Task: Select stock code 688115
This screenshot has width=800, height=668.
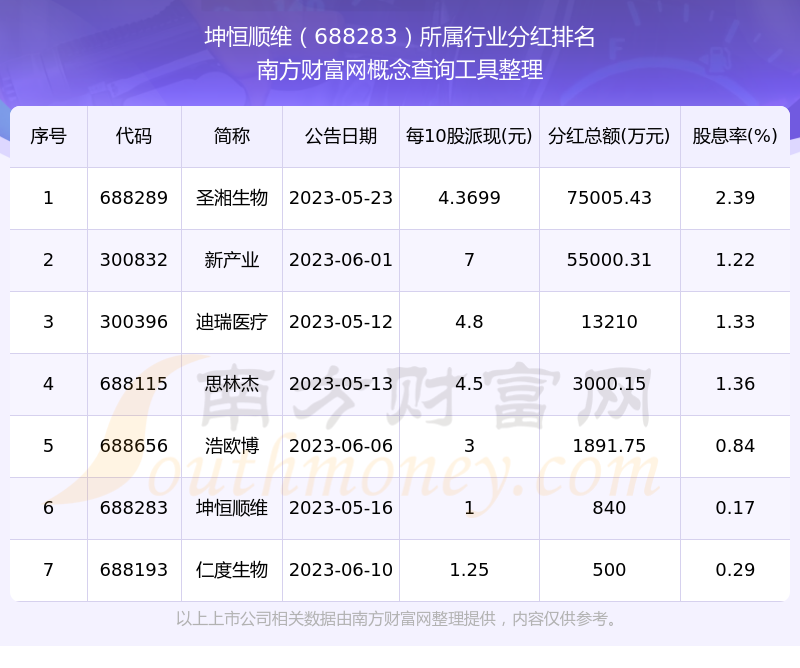Action: pyautogui.click(x=134, y=384)
